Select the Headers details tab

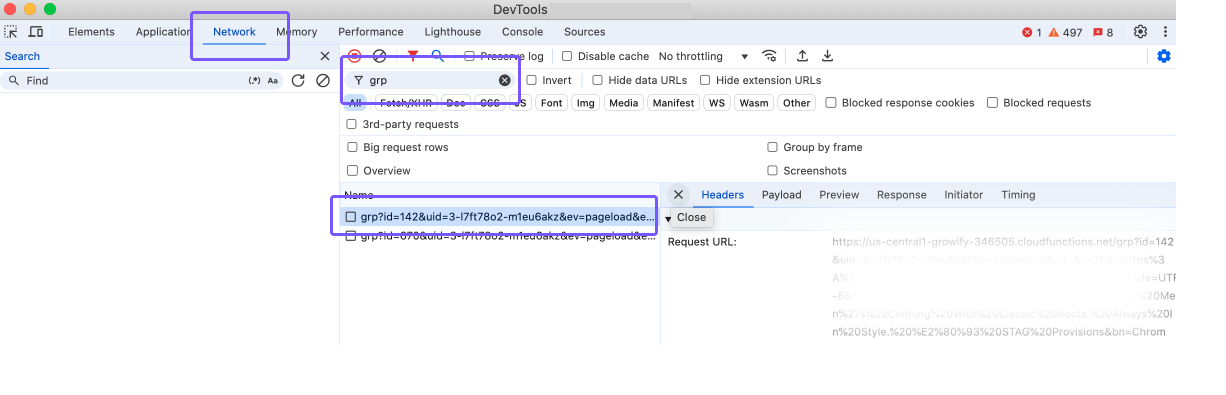pos(722,195)
